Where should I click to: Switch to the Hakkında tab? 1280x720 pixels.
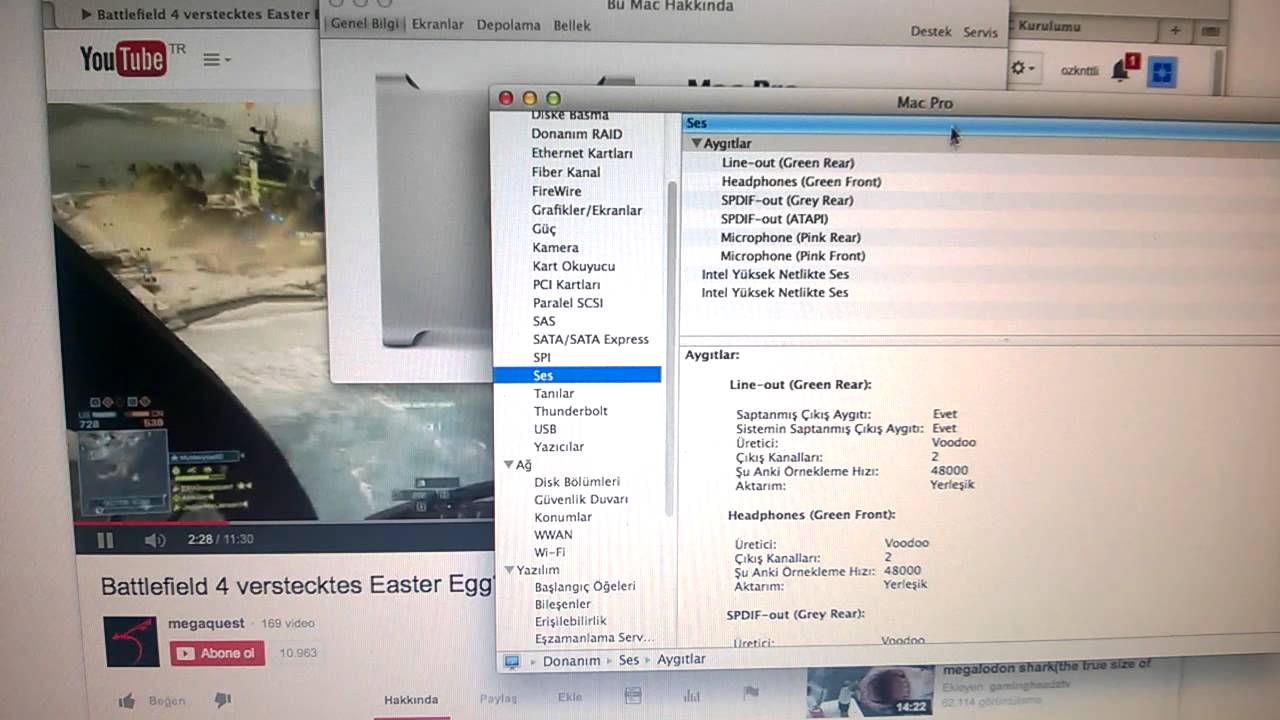point(411,700)
